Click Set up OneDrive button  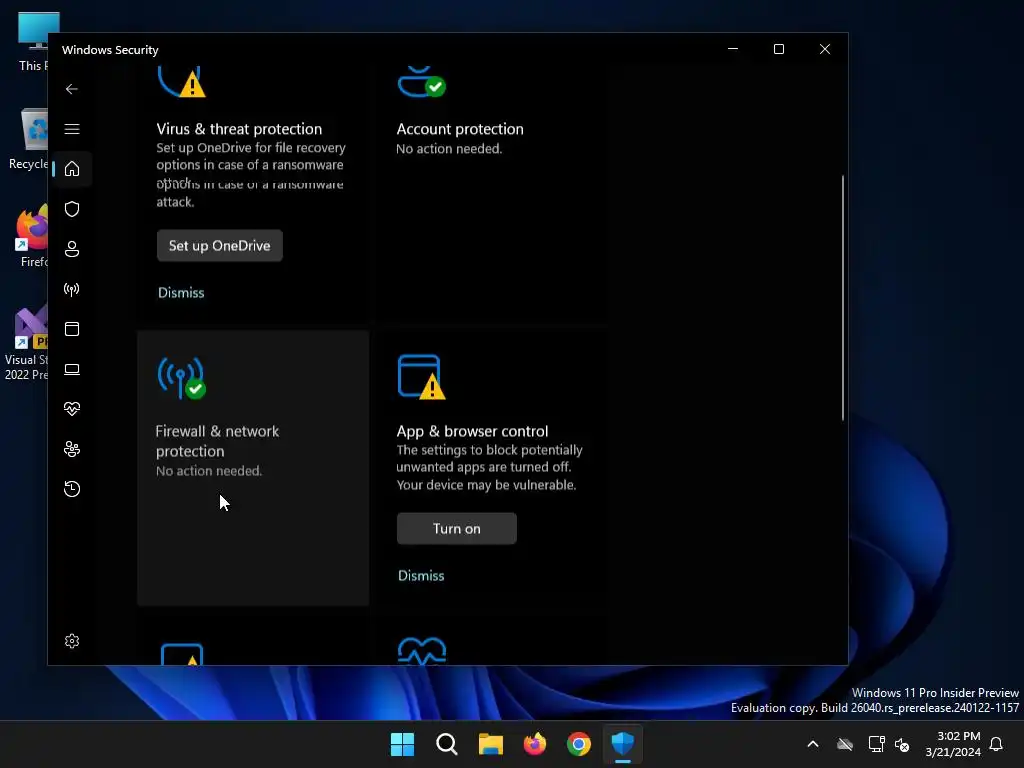click(x=219, y=246)
